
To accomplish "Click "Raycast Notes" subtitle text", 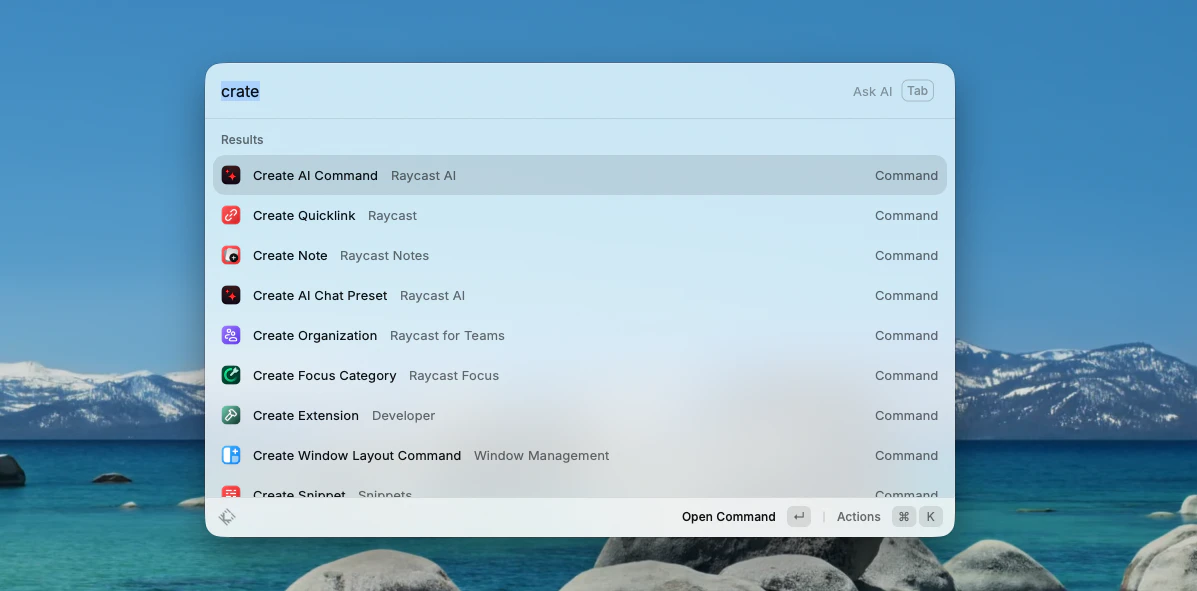I will (x=384, y=256).
